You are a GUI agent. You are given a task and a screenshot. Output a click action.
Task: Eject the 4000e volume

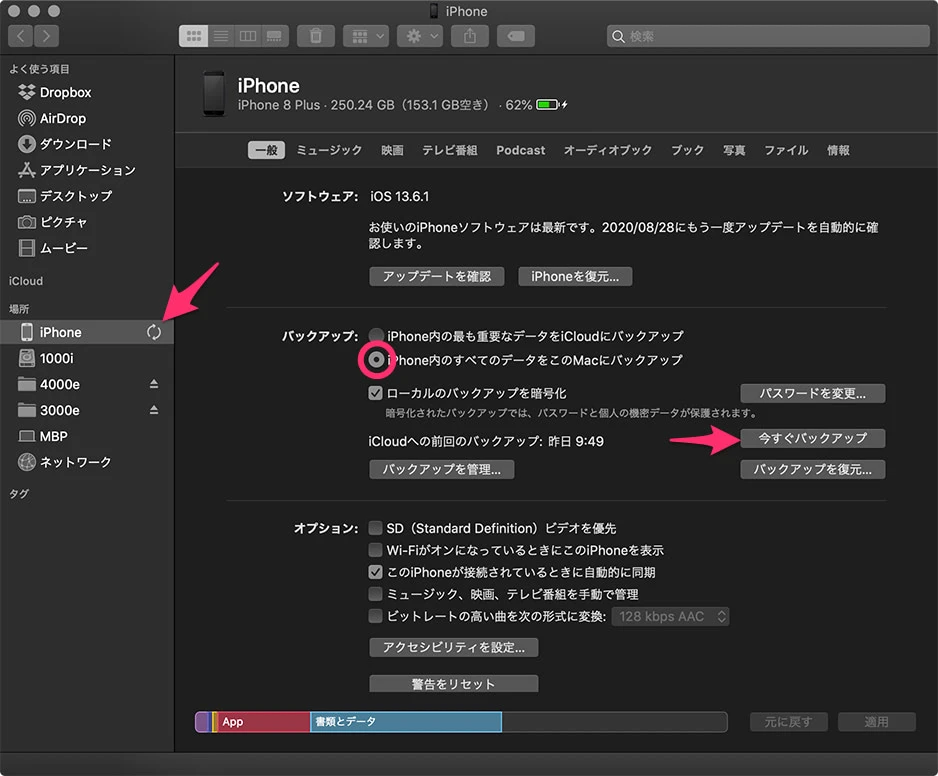click(154, 384)
